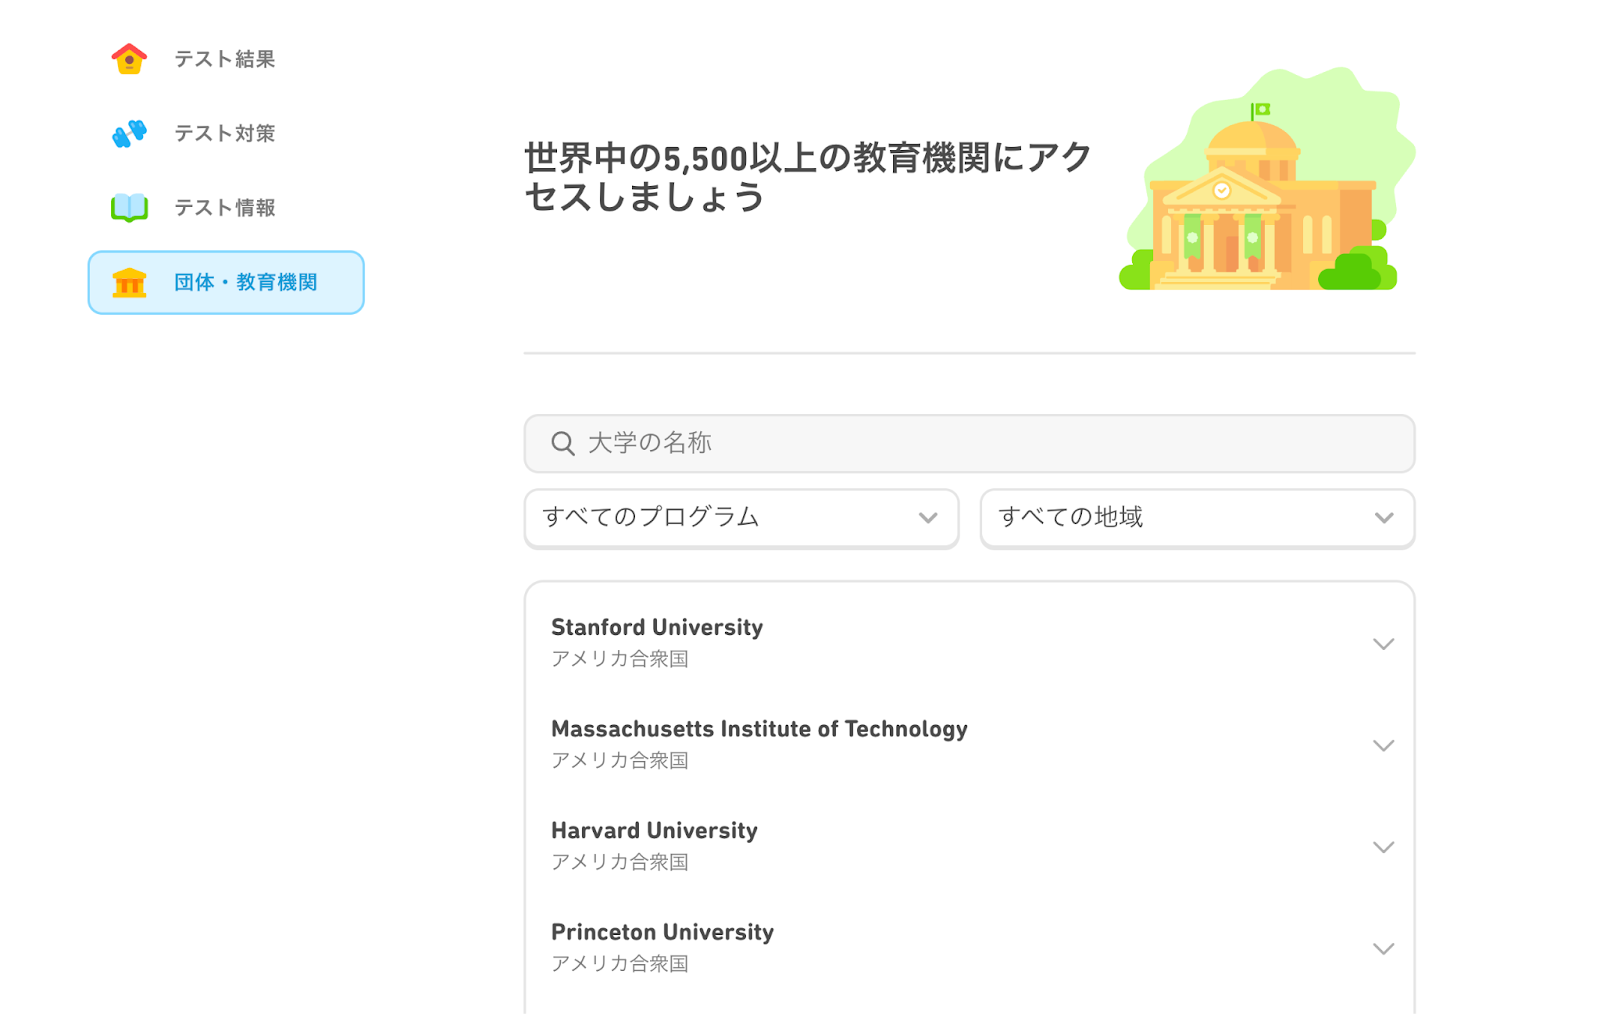
Task: Open the すべての地域 dropdown
Action: coord(1197,518)
